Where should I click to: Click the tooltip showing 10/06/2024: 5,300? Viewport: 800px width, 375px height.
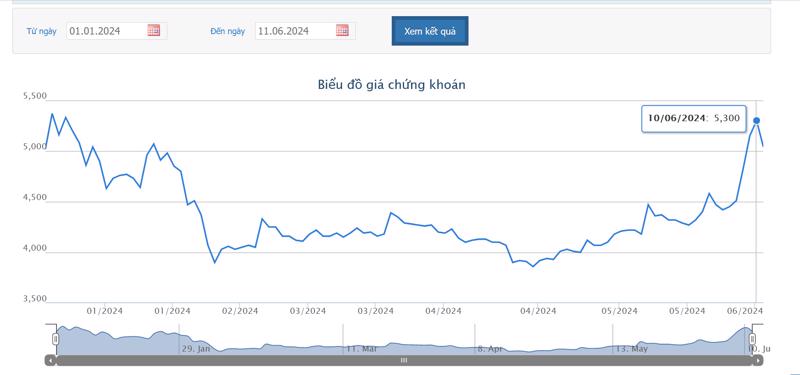point(694,118)
